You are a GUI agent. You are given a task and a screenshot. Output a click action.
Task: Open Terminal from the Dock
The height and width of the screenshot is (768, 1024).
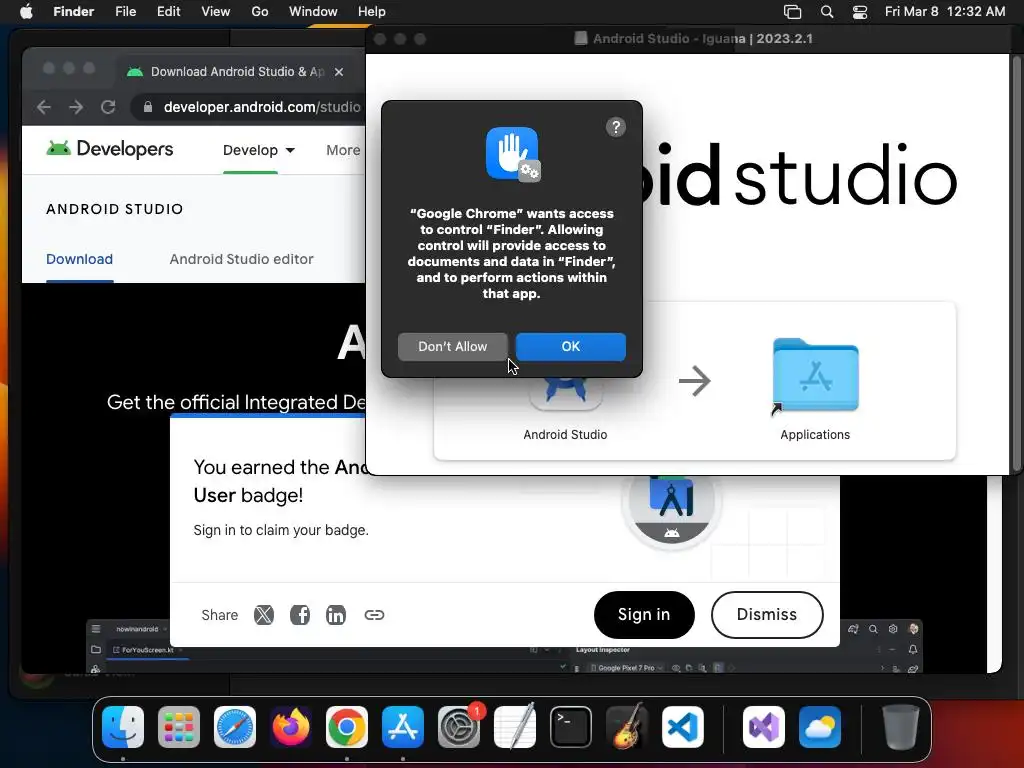[571, 727]
